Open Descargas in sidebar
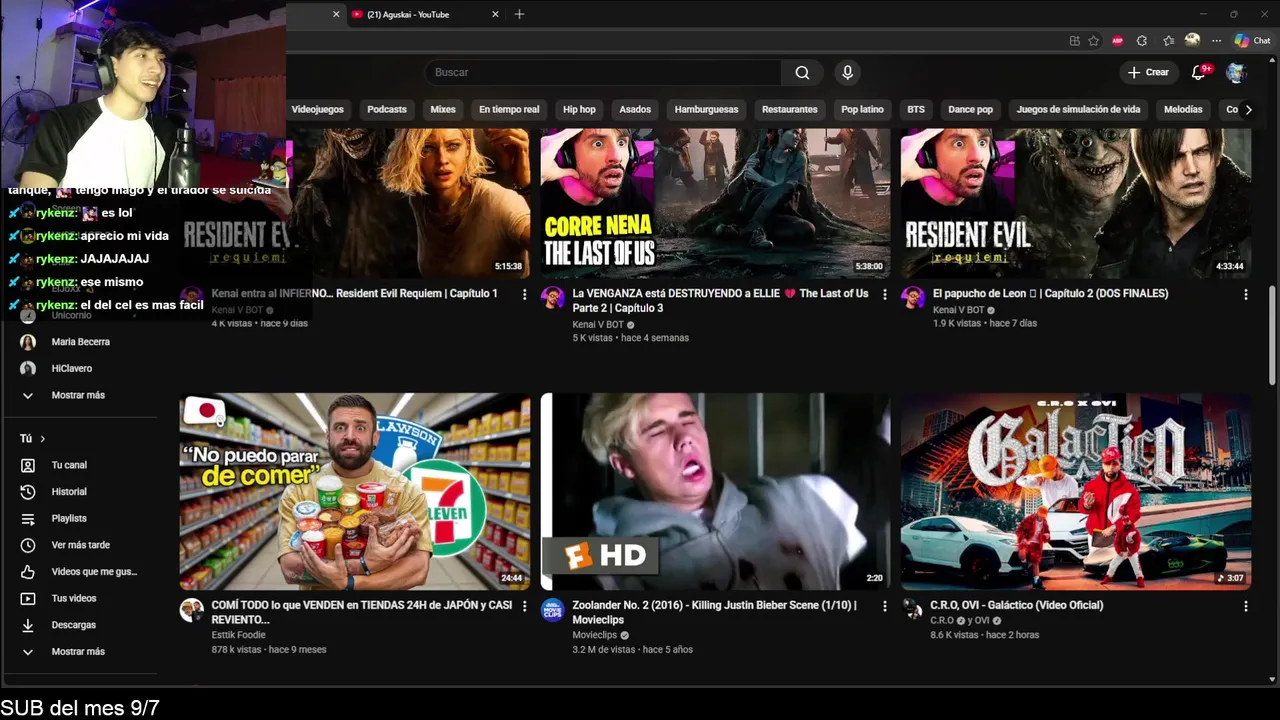Image resolution: width=1280 pixels, height=720 pixels. click(x=73, y=625)
